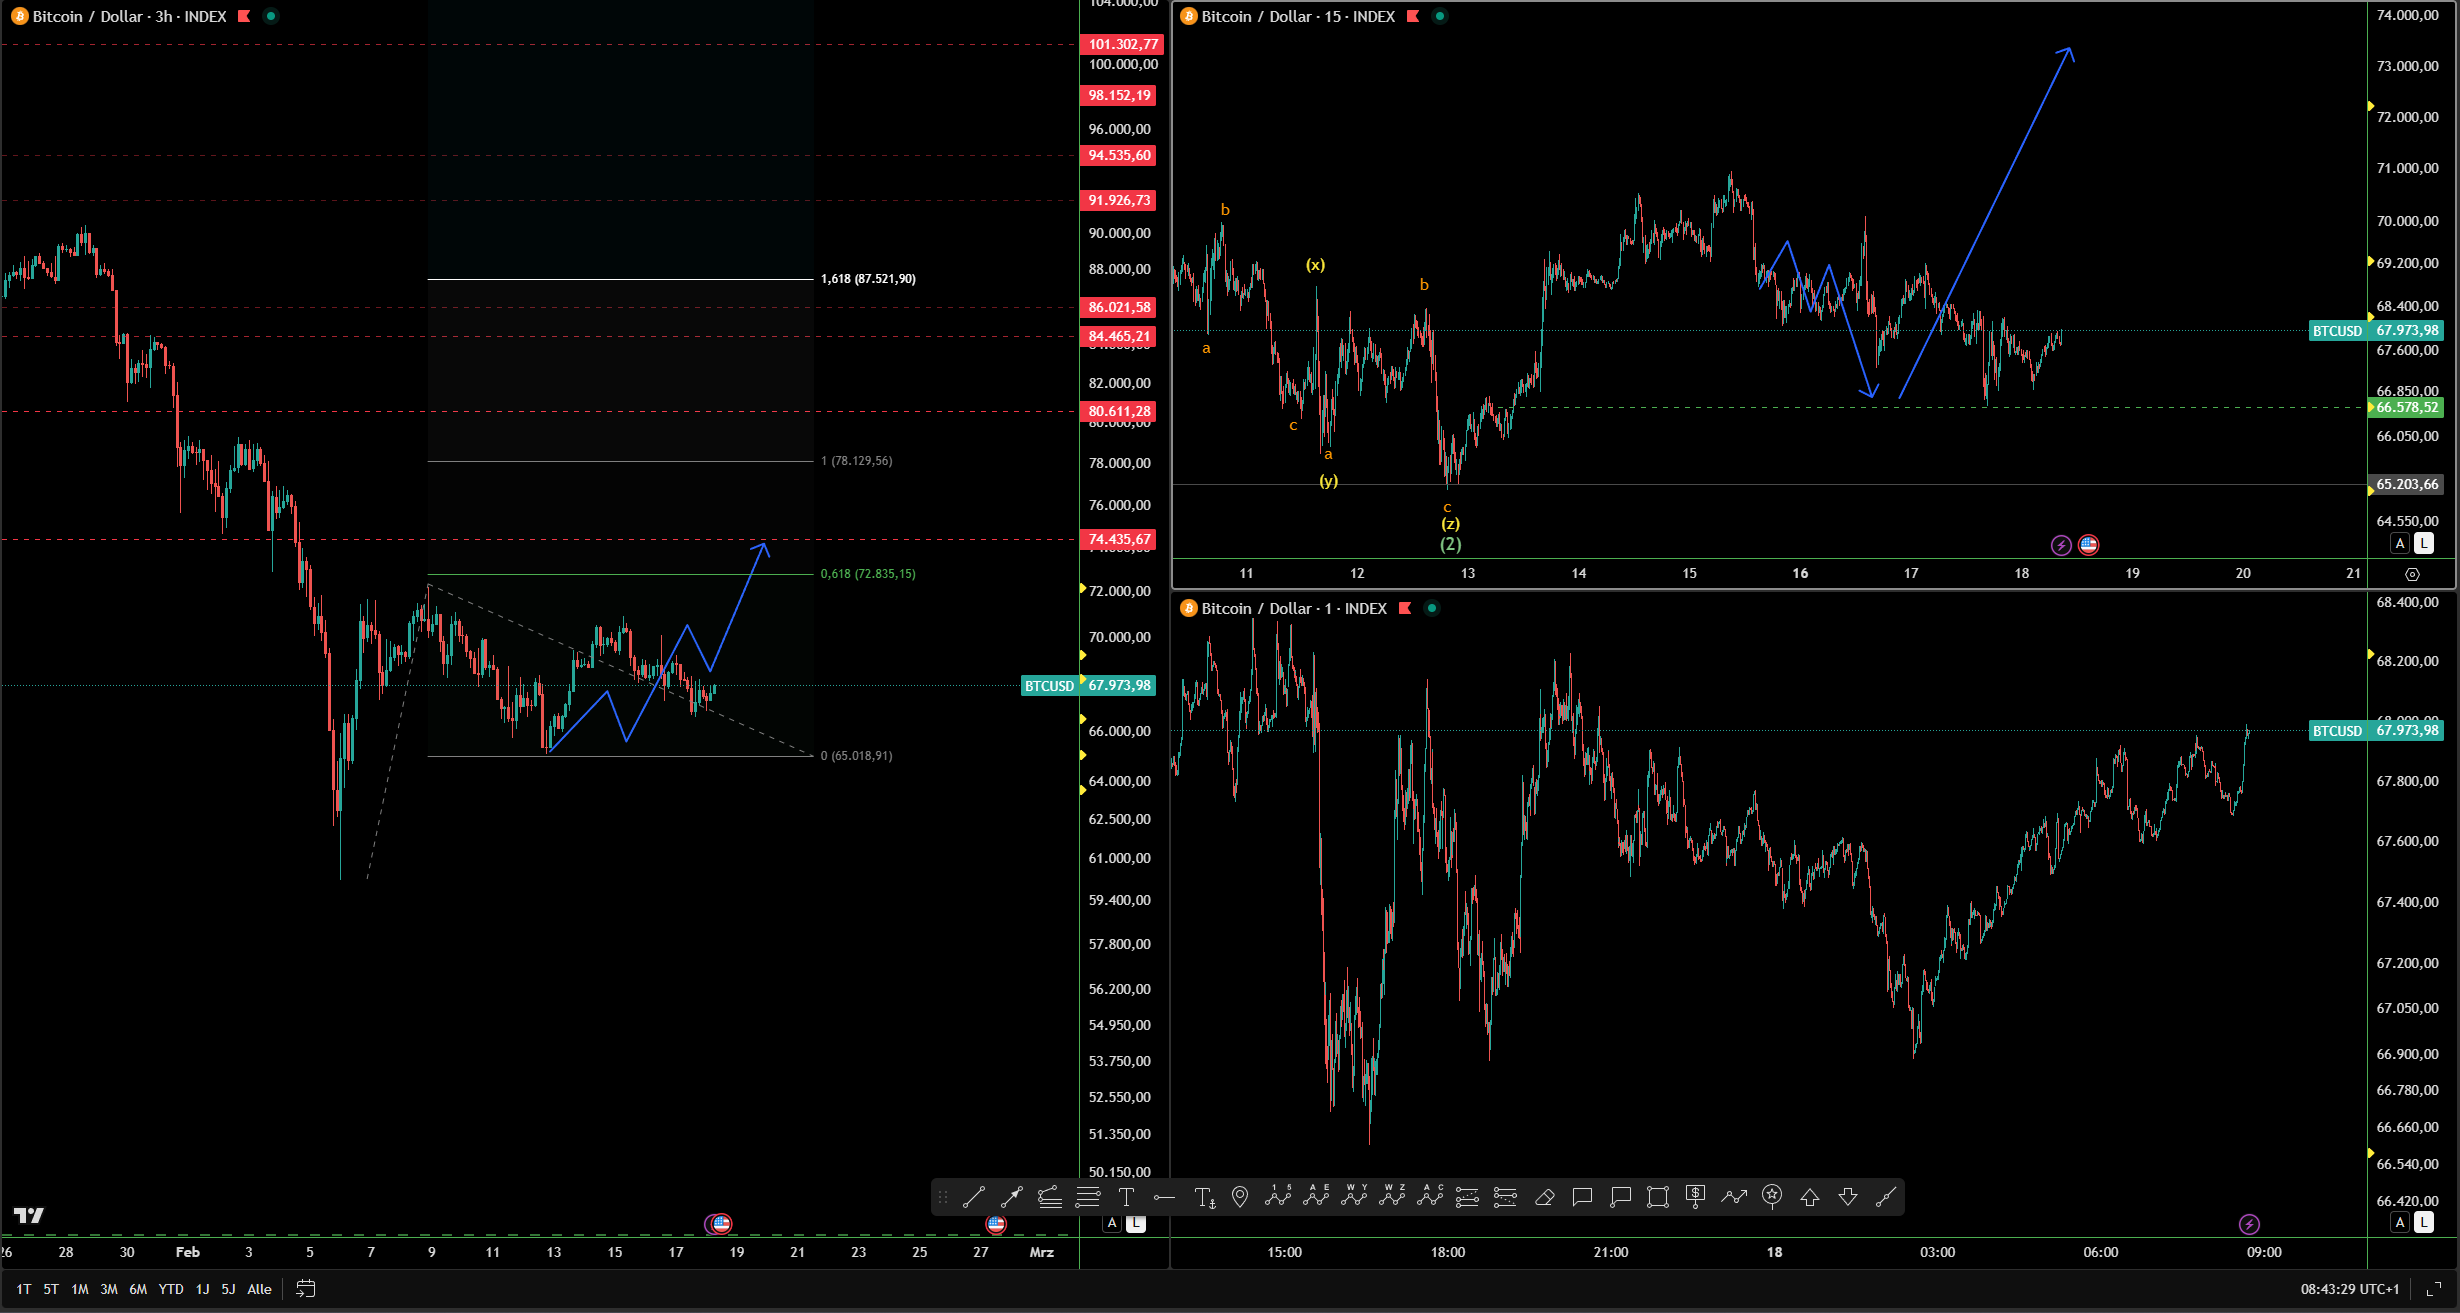Activate the Eraser tool

click(x=1544, y=1197)
